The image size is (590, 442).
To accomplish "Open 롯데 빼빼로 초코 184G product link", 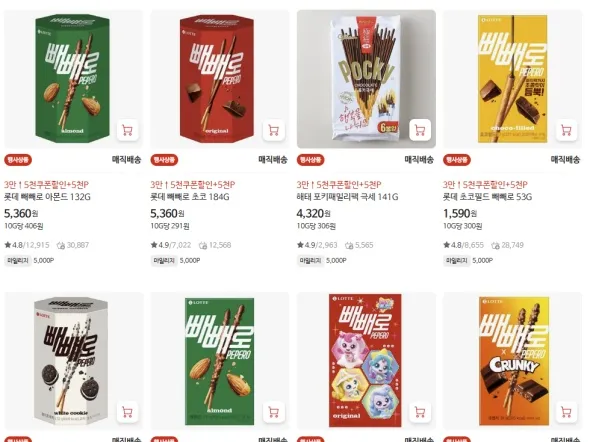I will (190, 197).
